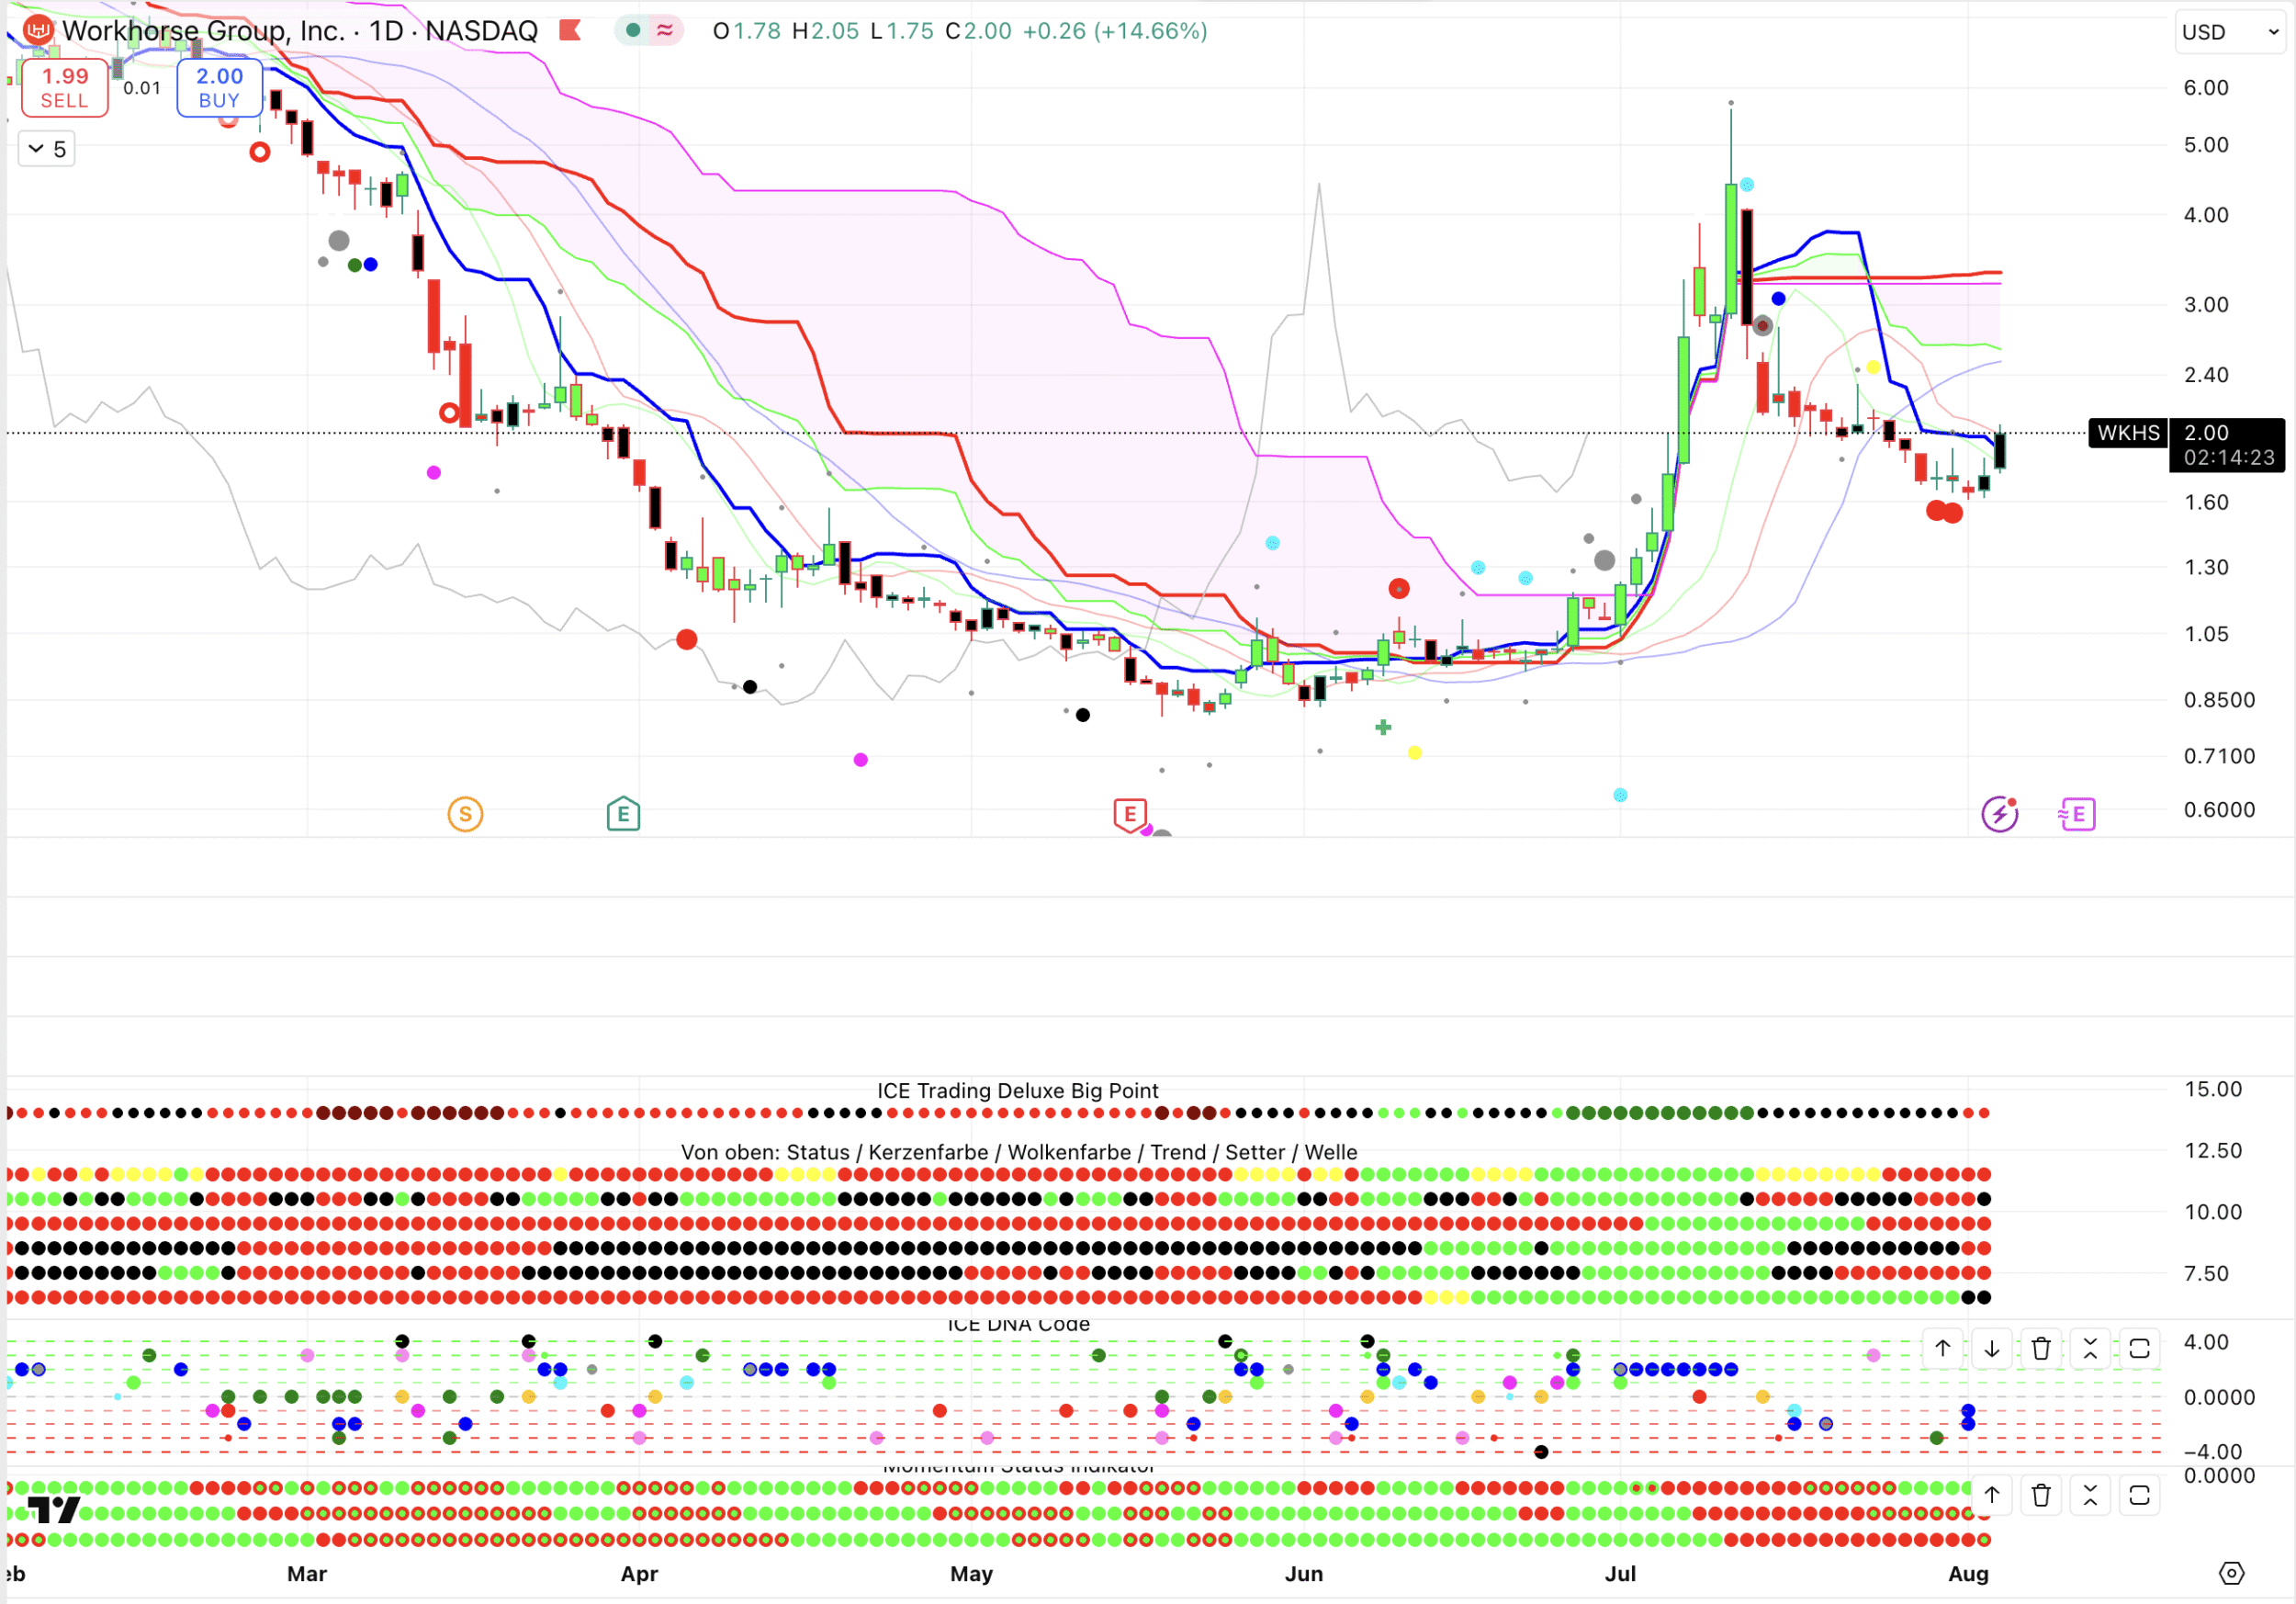Open chart axis settings gear
This screenshot has height=1604, width=2296.
click(2231, 1573)
